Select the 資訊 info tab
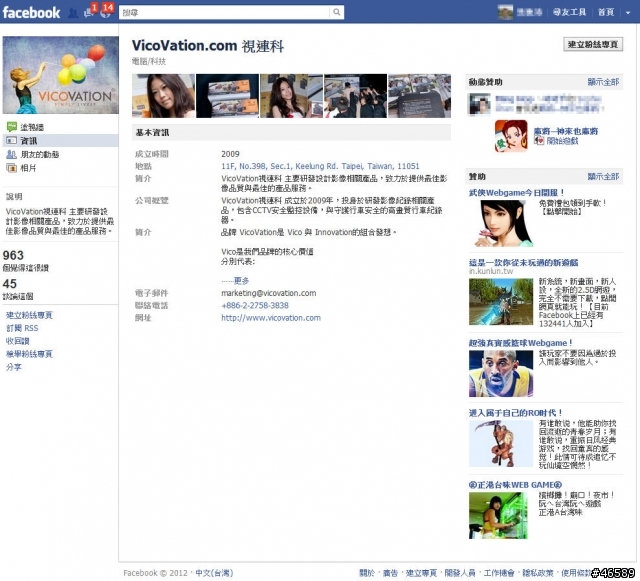Viewport: 640px width, 581px height. [x=29, y=140]
